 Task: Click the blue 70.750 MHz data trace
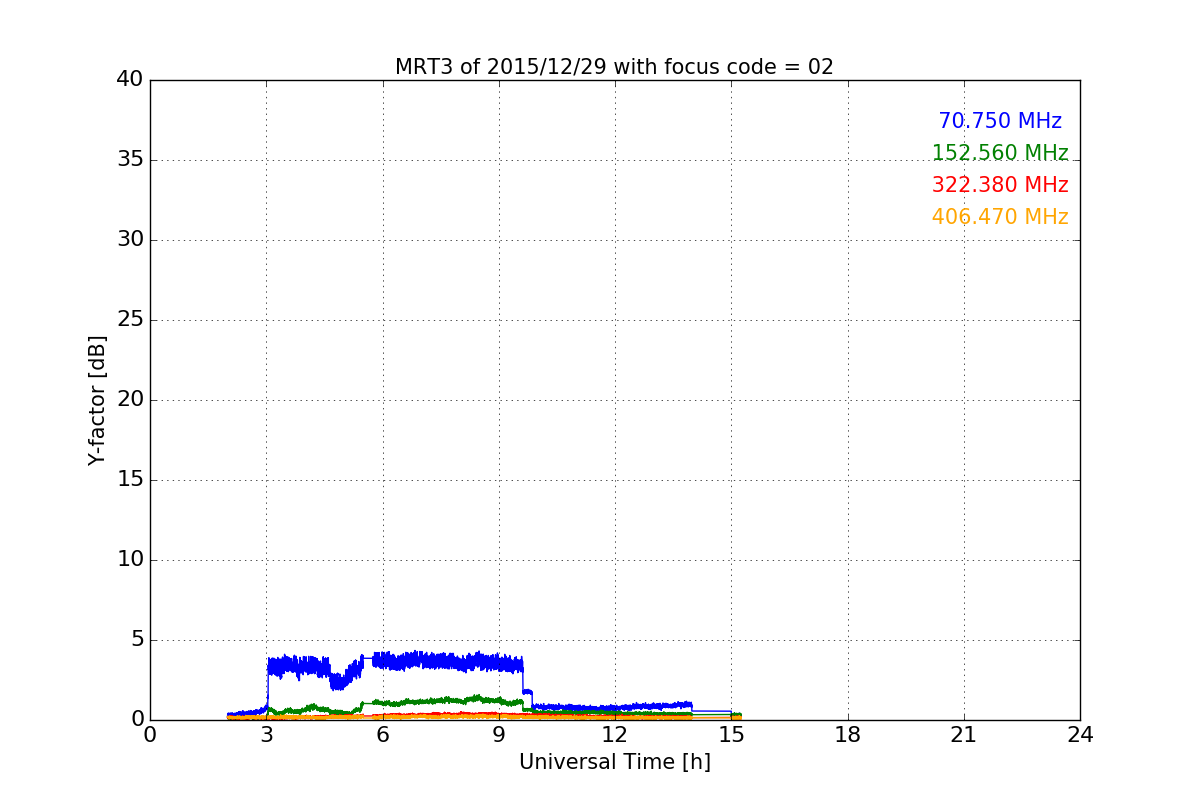pyautogui.click(x=440, y=661)
